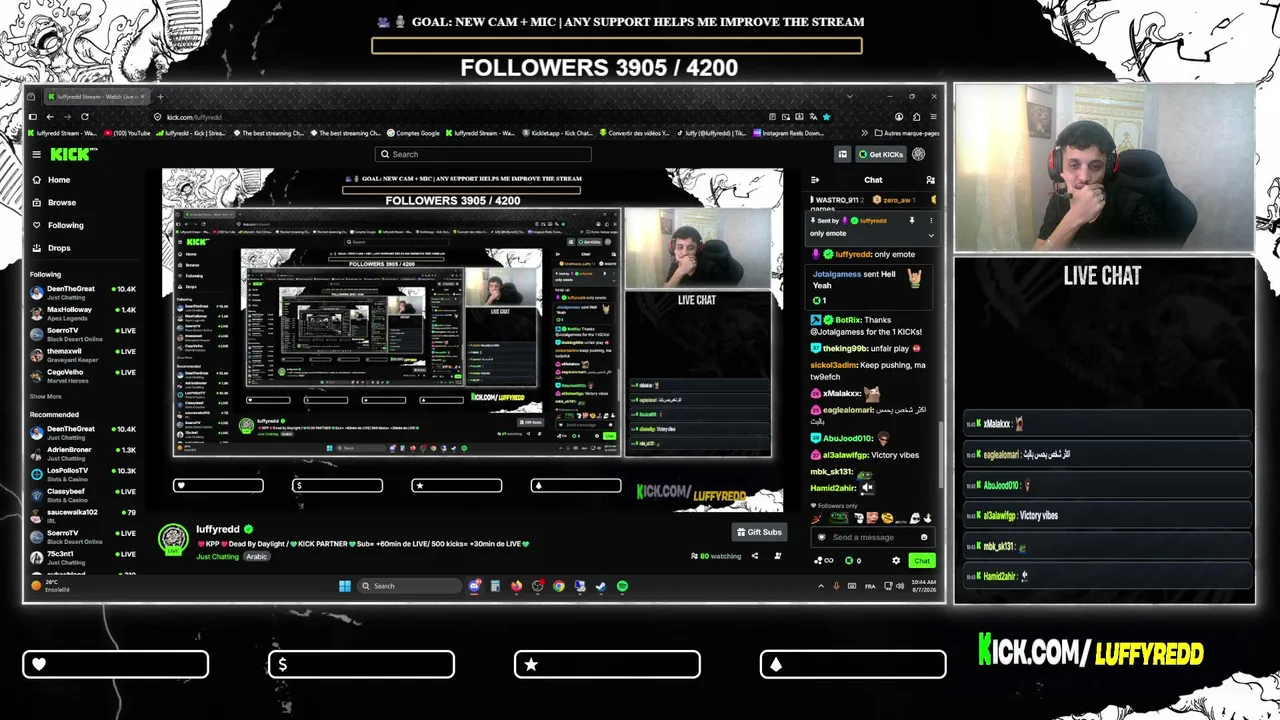Click Jotalgamess username in chat
The height and width of the screenshot is (720, 1280).
836,274
